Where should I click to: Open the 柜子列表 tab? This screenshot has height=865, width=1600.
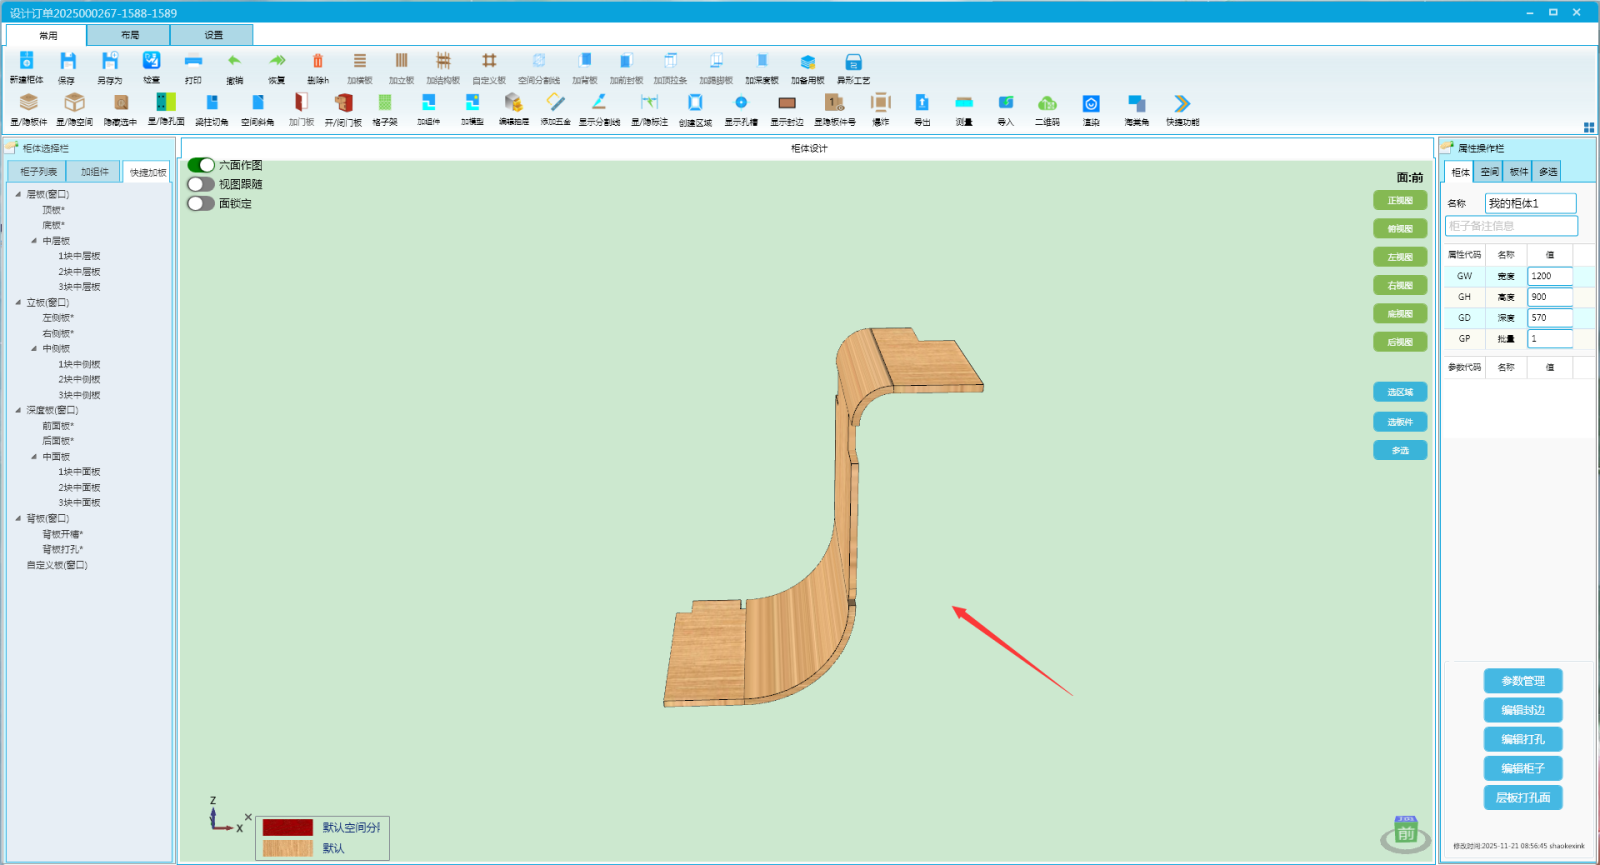(x=38, y=172)
